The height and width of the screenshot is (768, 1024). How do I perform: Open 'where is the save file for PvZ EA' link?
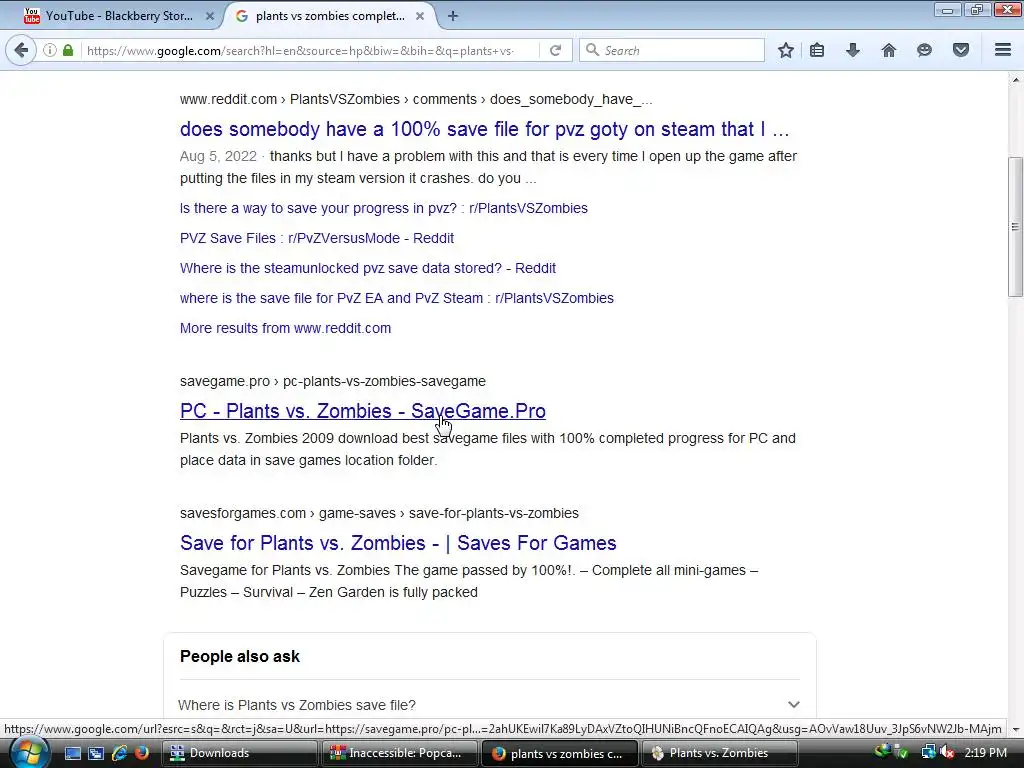[x=397, y=298]
